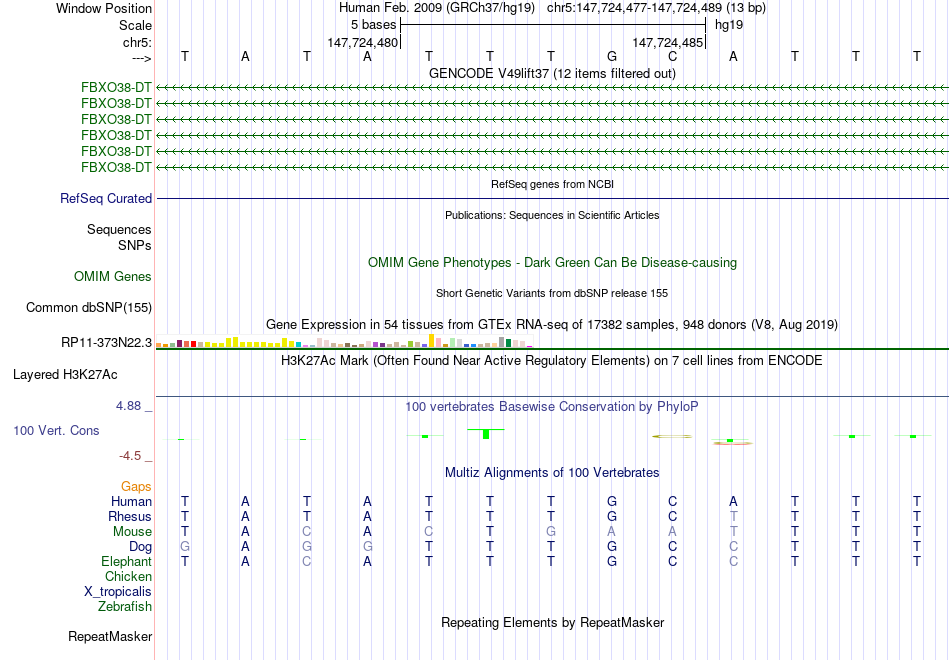Click the Layered H3K27Ac track label
Image resolution: width=950 pixels, height=660 pixels.
tap(65, 375)
